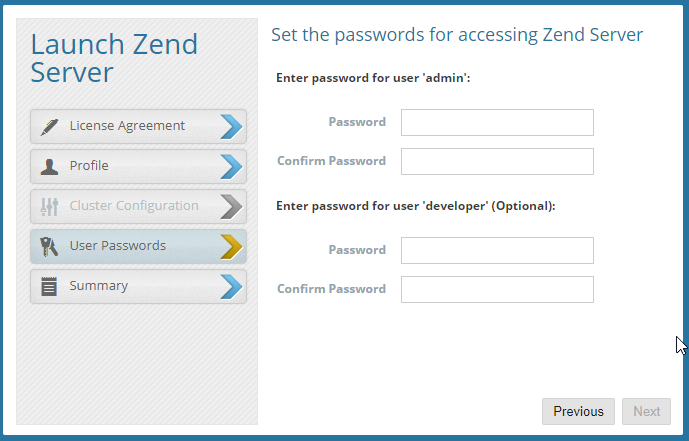Viewport: 689px width, 441px height.
Task: Focus the admin Password field
Action: tap(497, 122)
